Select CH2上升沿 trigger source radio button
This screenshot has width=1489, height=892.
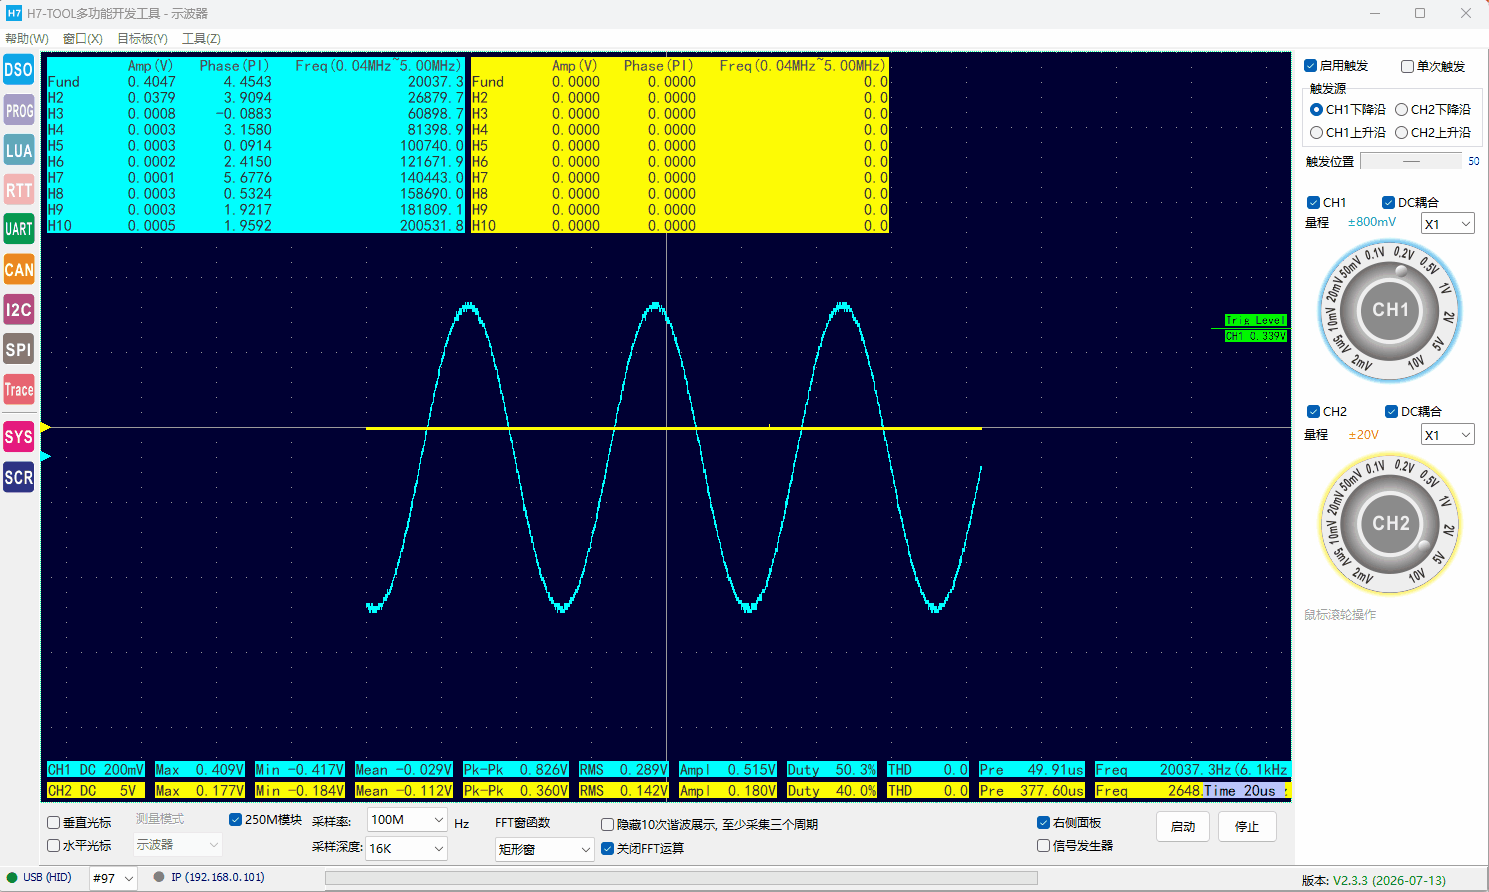pos(1433,132)
